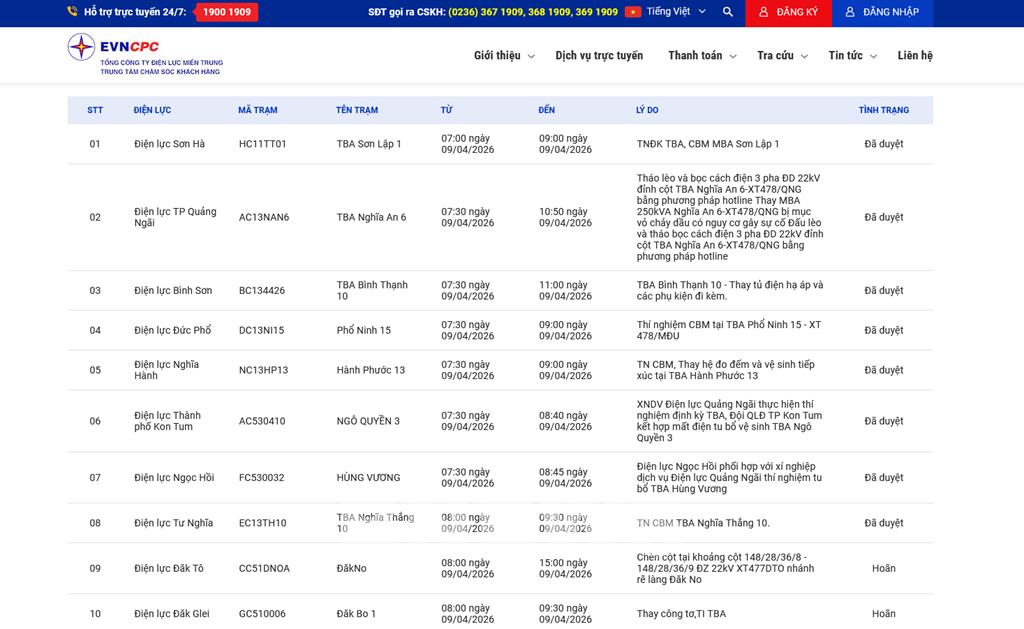
Task: Click the ĐIỆN LỰC column header
Action: point(152,110)
